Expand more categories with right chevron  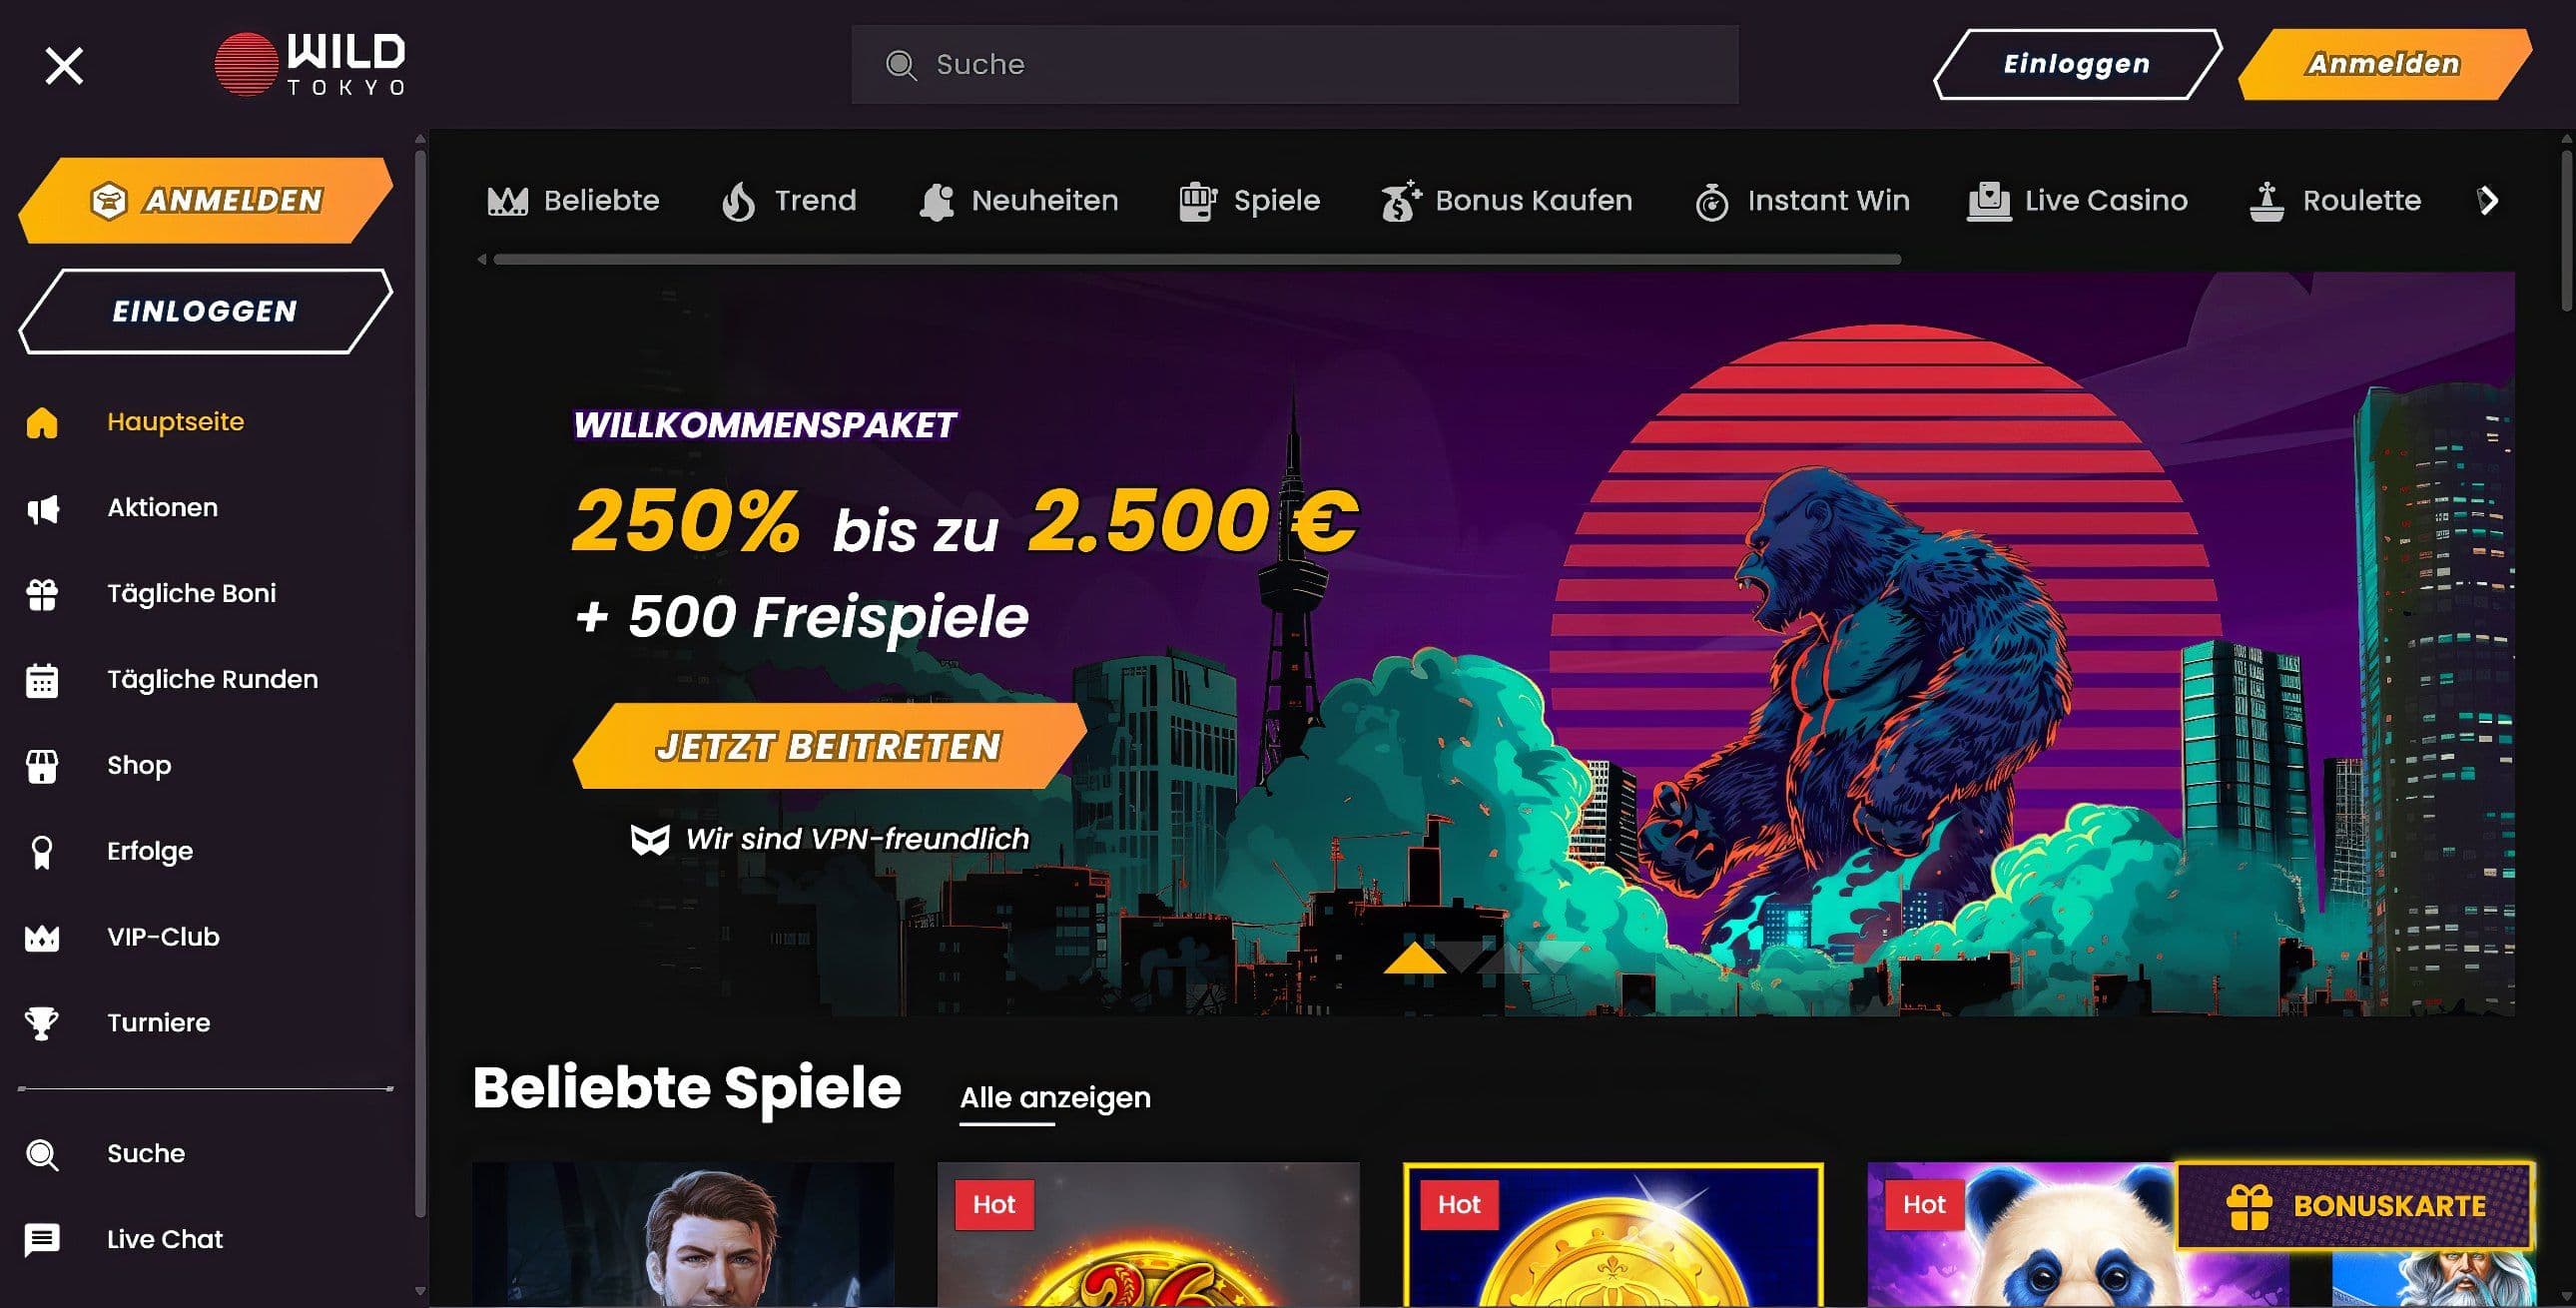tap(2489, 201)
